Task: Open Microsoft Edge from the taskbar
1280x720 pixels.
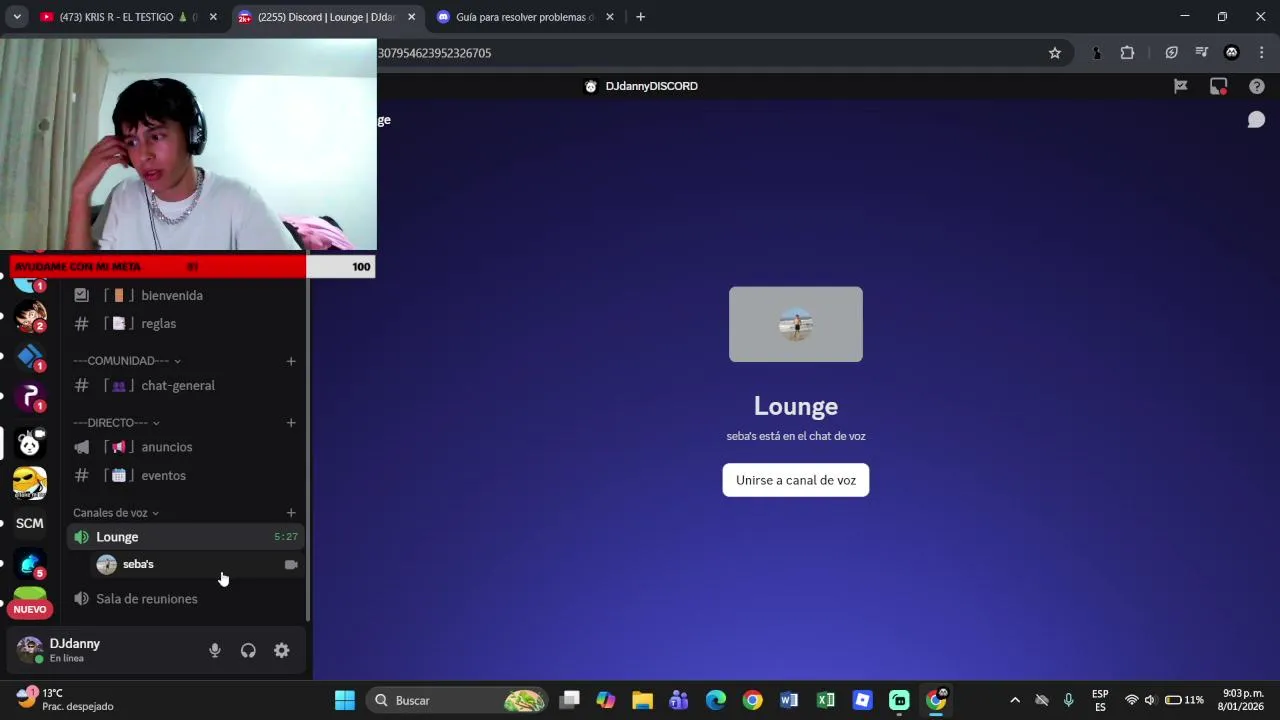Action: pos(716,700)
